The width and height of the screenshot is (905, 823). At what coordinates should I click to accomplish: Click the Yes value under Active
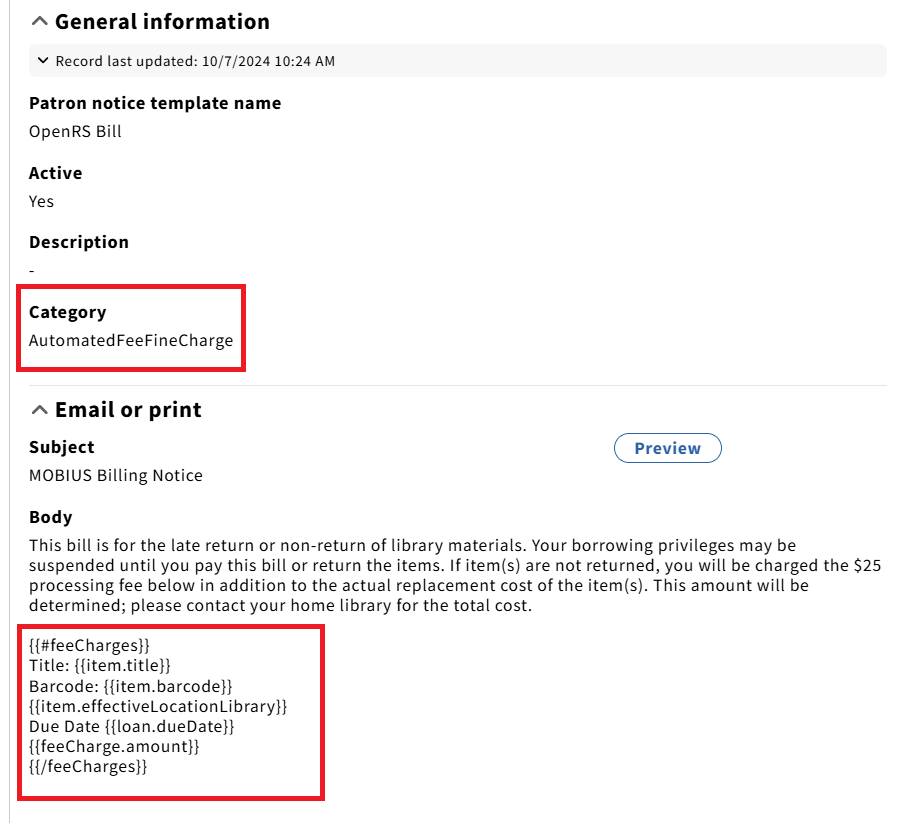coord(42,201)
